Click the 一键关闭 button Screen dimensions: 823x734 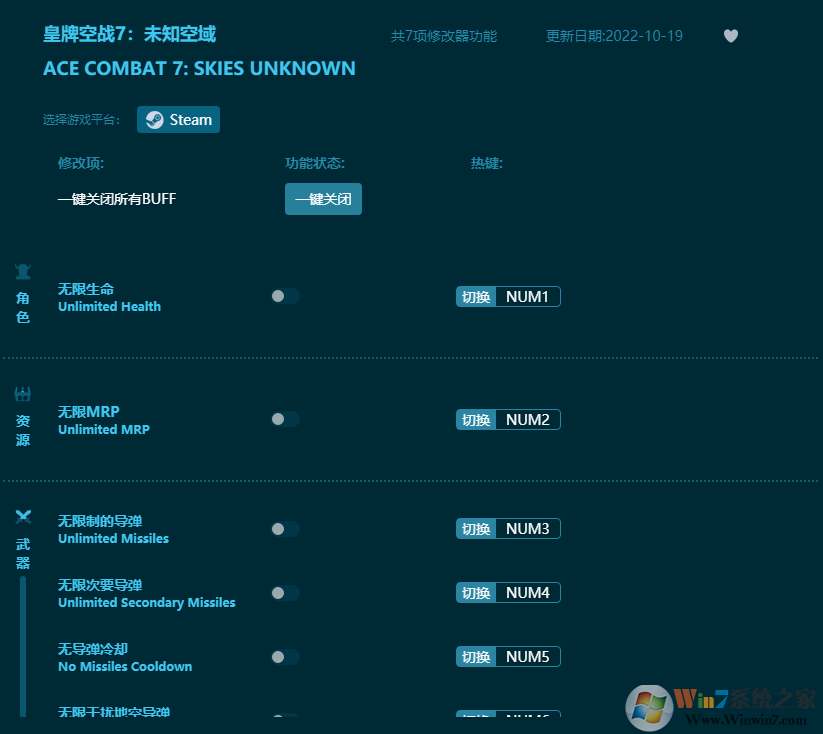(x=323, y=199)
